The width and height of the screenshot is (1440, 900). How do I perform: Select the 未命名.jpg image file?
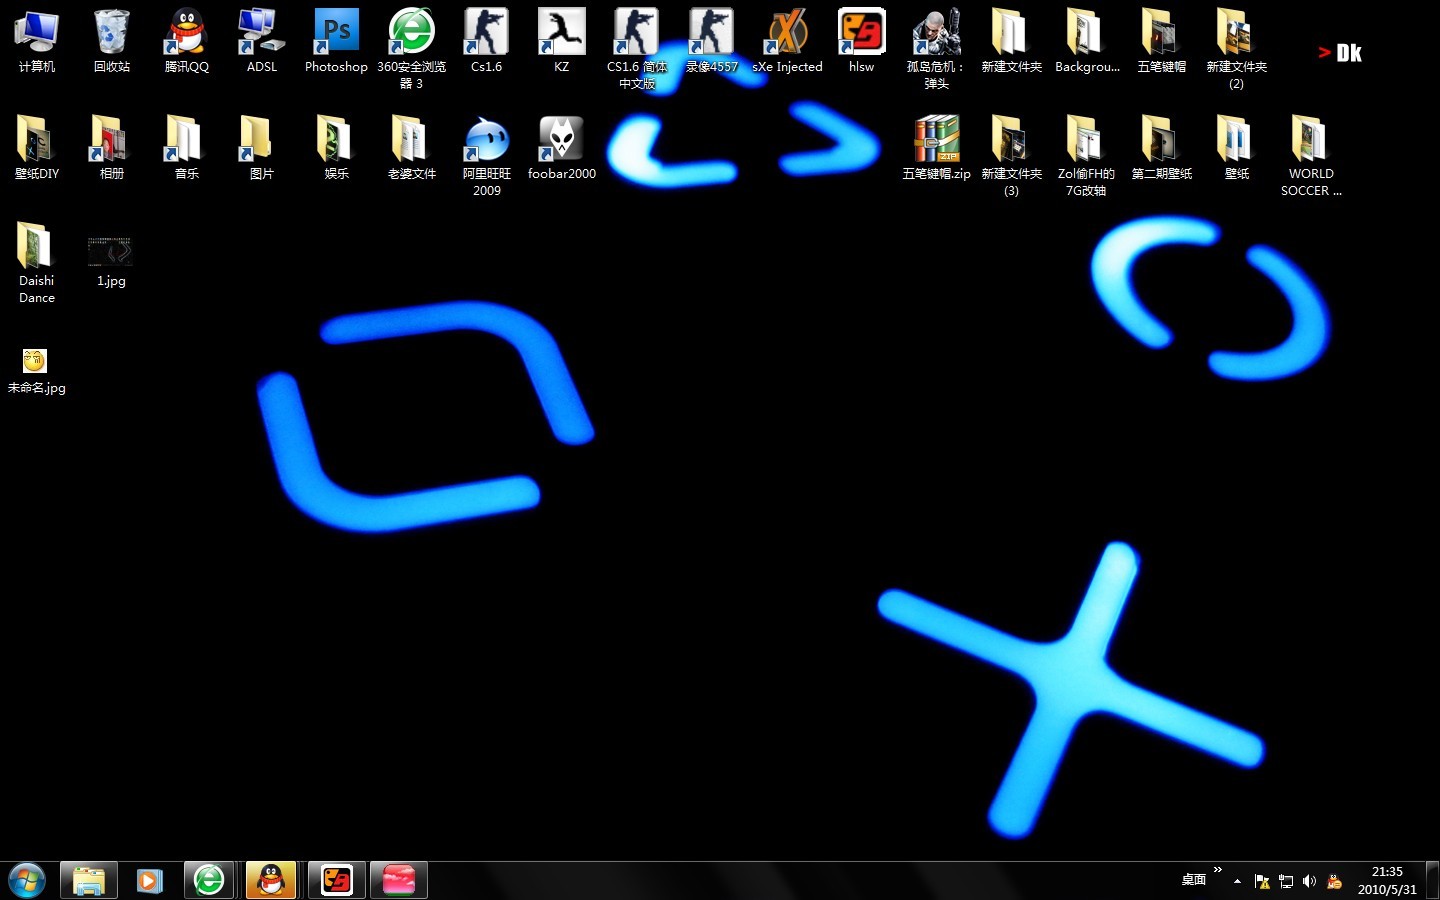coord(37,371)
